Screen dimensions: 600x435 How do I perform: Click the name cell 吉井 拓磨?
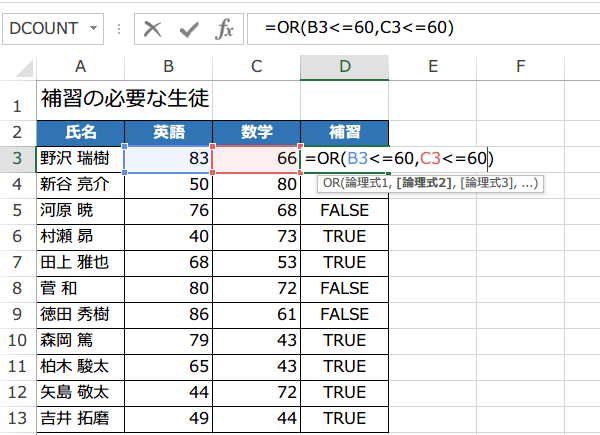80,419
